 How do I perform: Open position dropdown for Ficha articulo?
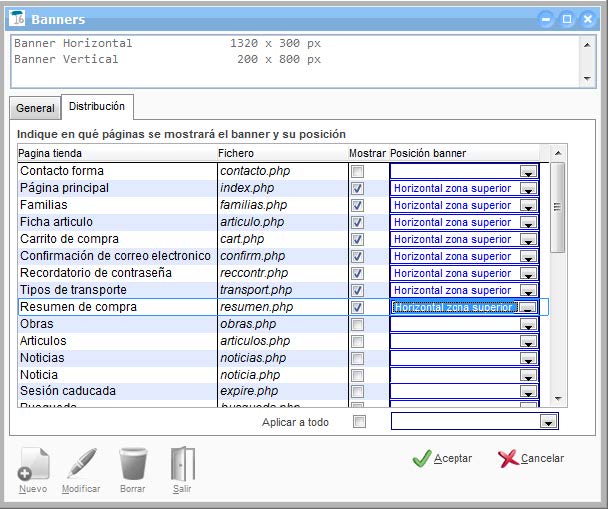click(528, 222)
